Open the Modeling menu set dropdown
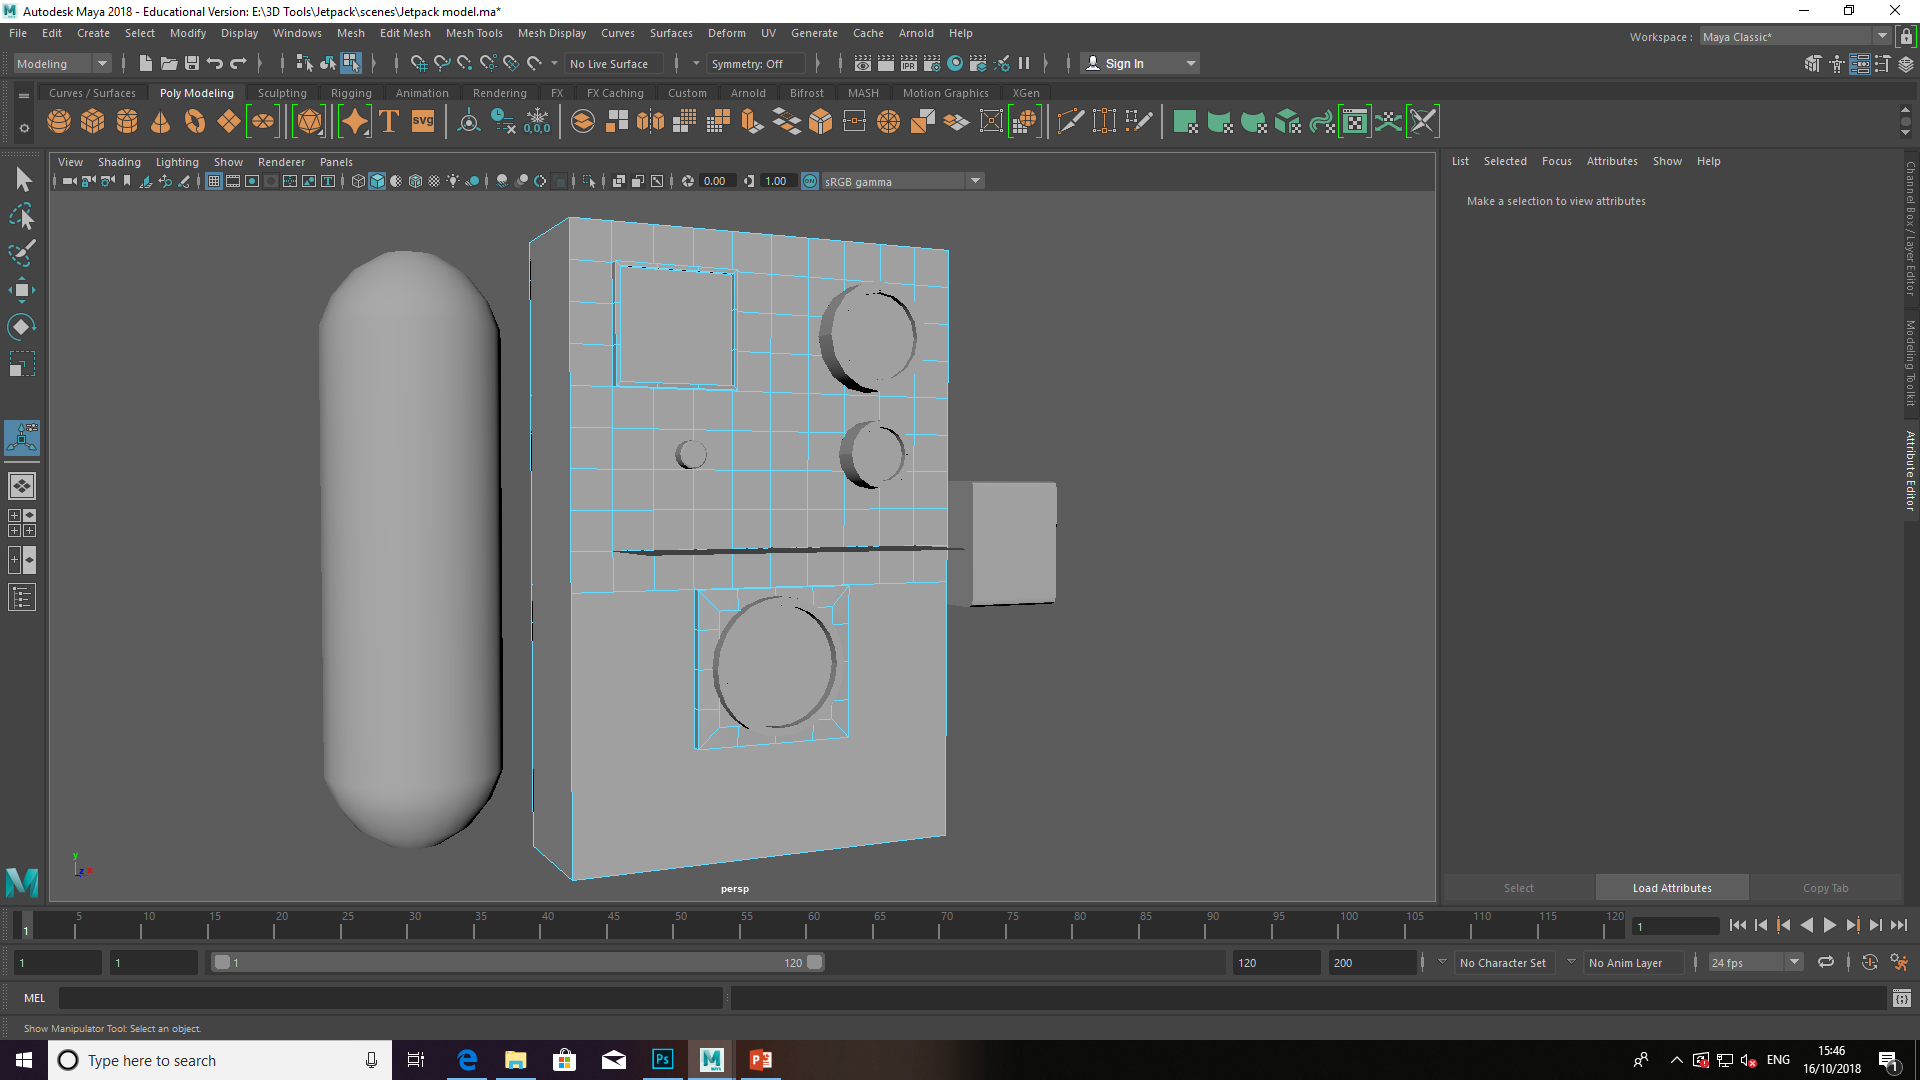1920x1080 pixels. (62, 63)
